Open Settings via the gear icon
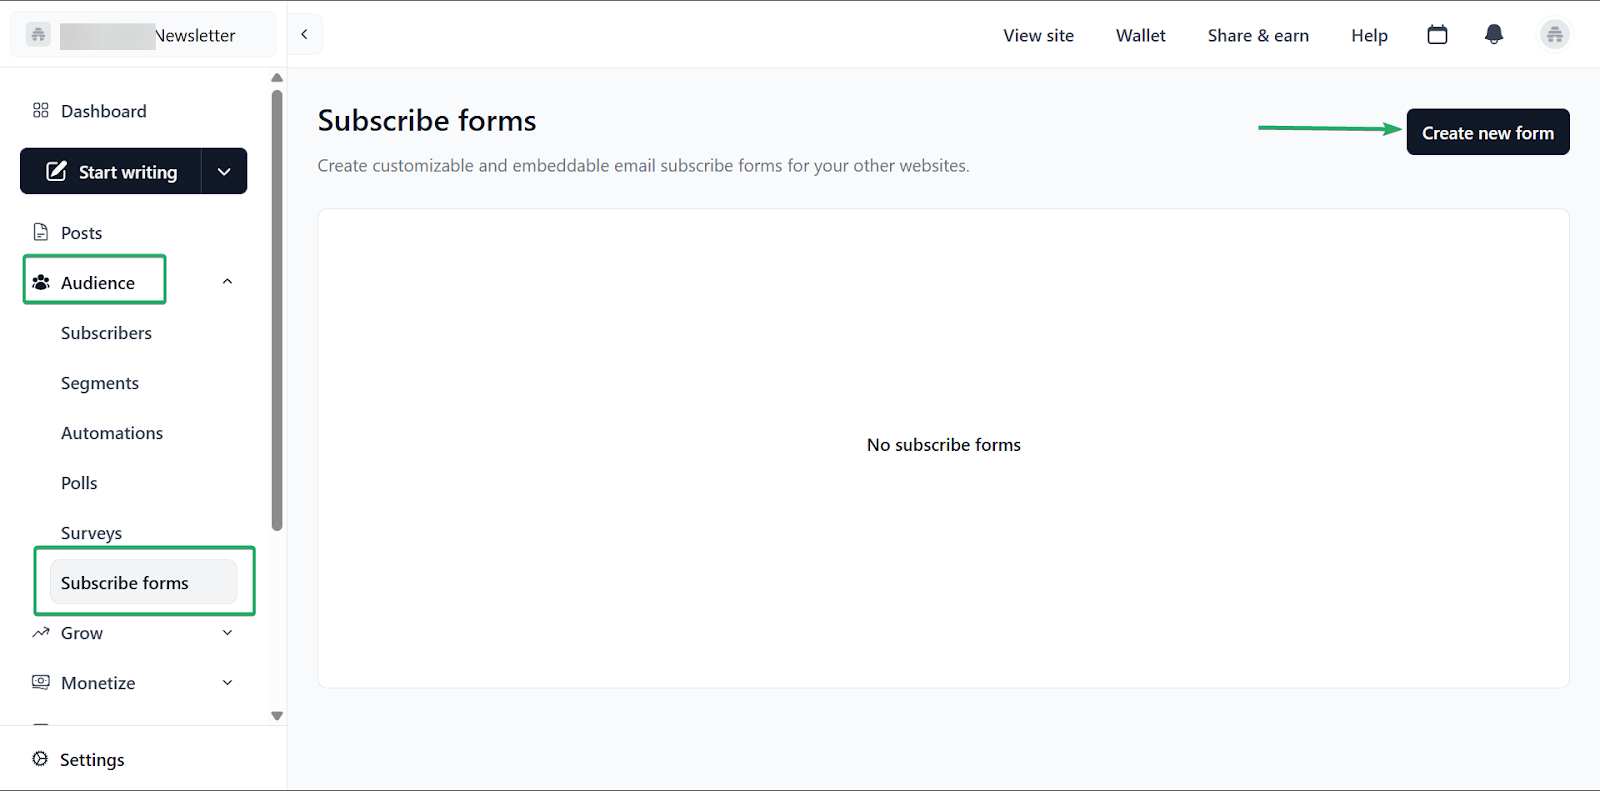This screenshot has height=791, width=1600. click(x=39, y=758)
